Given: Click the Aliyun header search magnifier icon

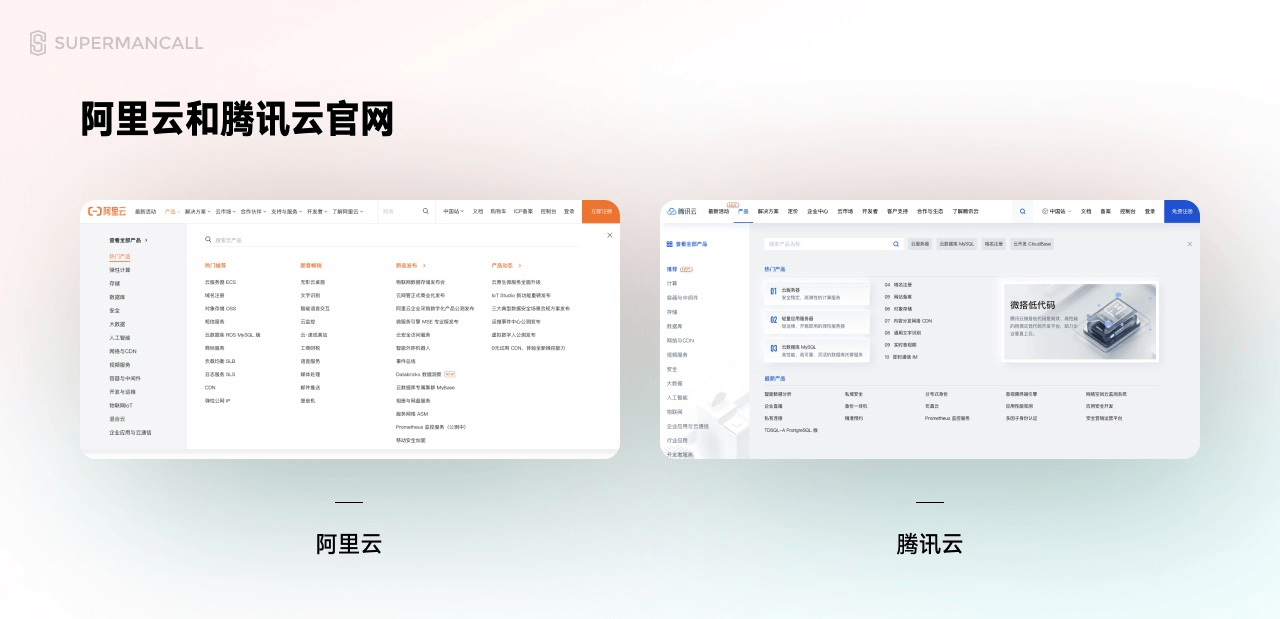Looking at the screenshot, I should point(425,211).
